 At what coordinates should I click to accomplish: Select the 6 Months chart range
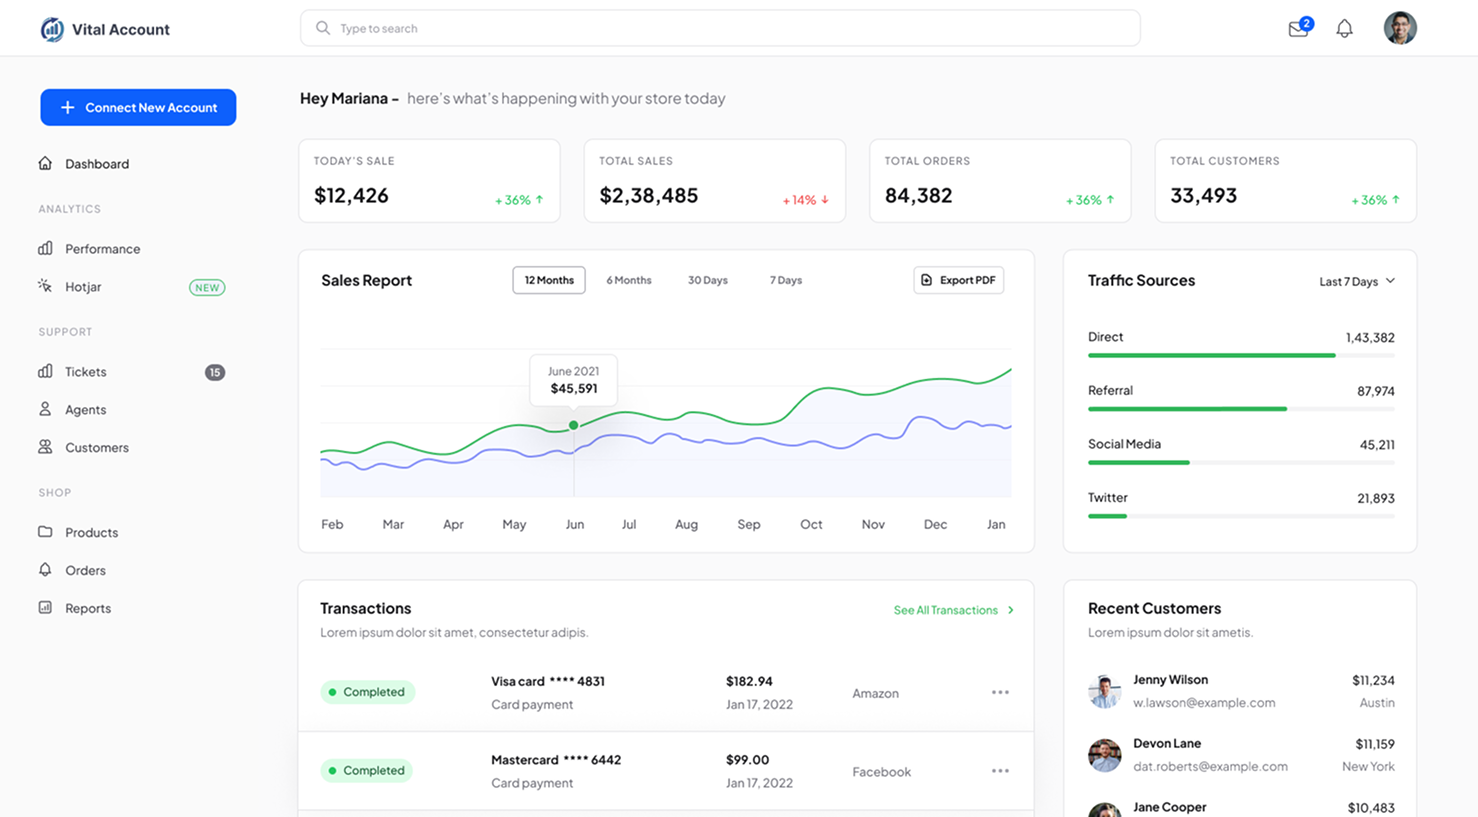(x=628, y=281)
